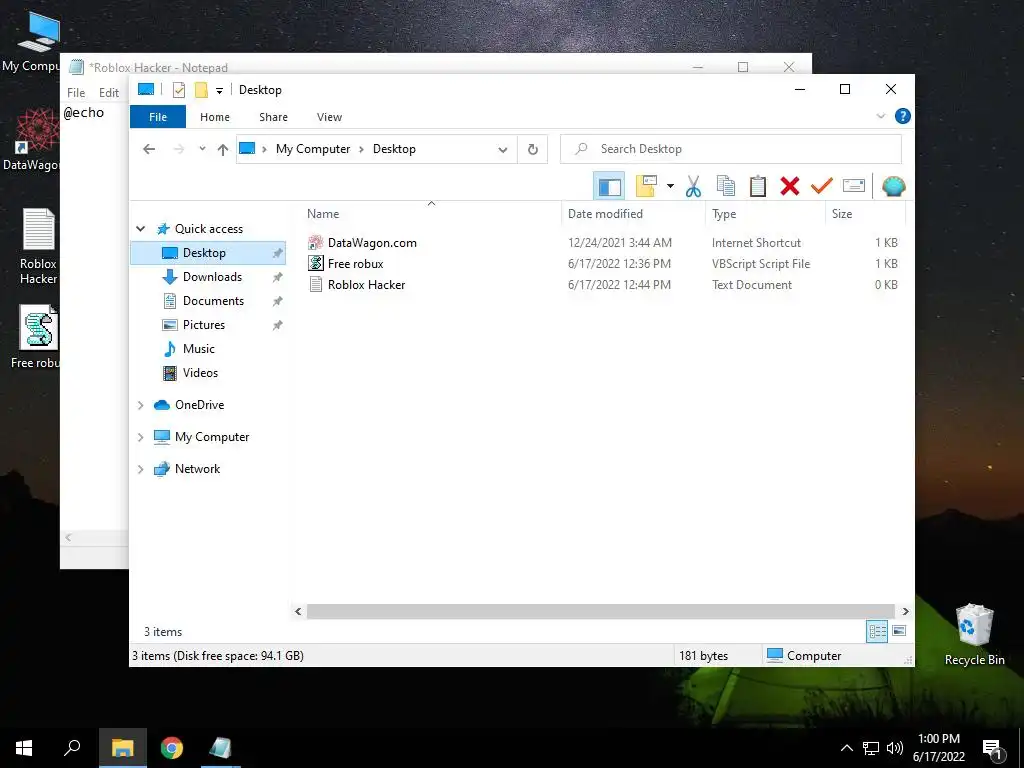Go up one folder level

223,149
